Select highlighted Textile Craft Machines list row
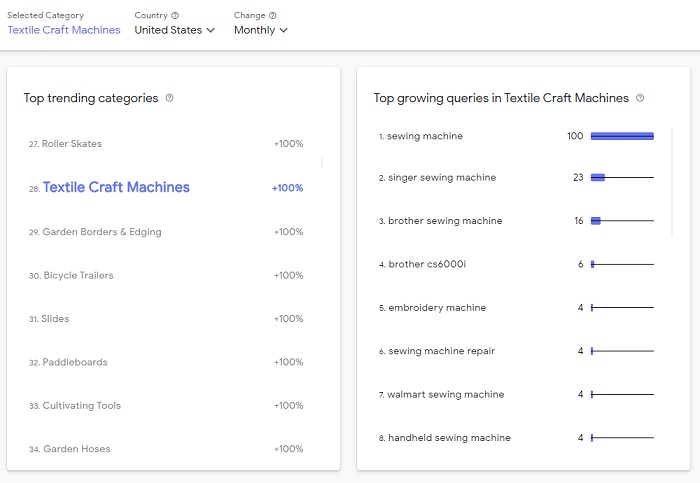 tap(166, 187)
